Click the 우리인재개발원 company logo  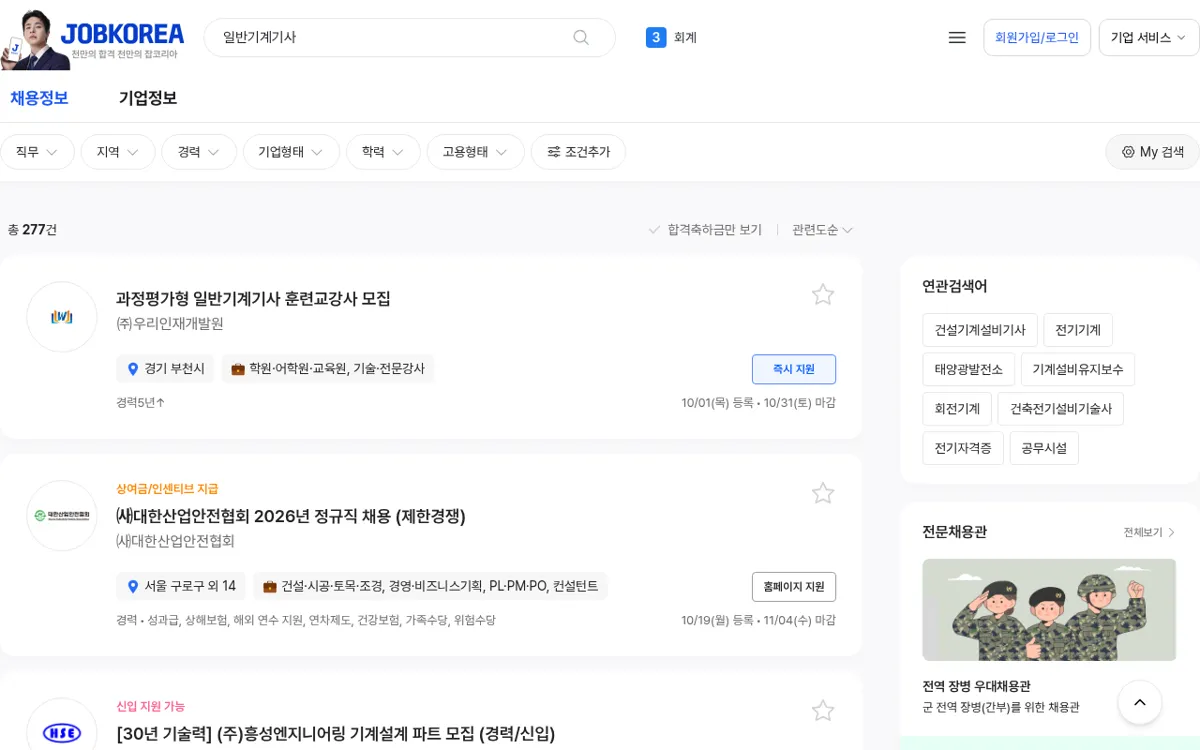(62, 317)
